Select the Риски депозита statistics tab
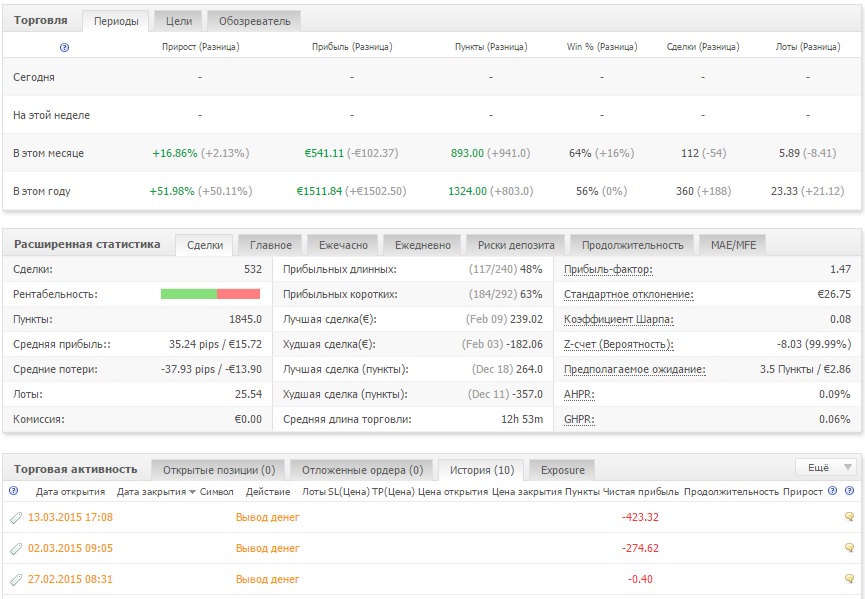The height and width of the screenshot is (599, 865). point(515,245)
